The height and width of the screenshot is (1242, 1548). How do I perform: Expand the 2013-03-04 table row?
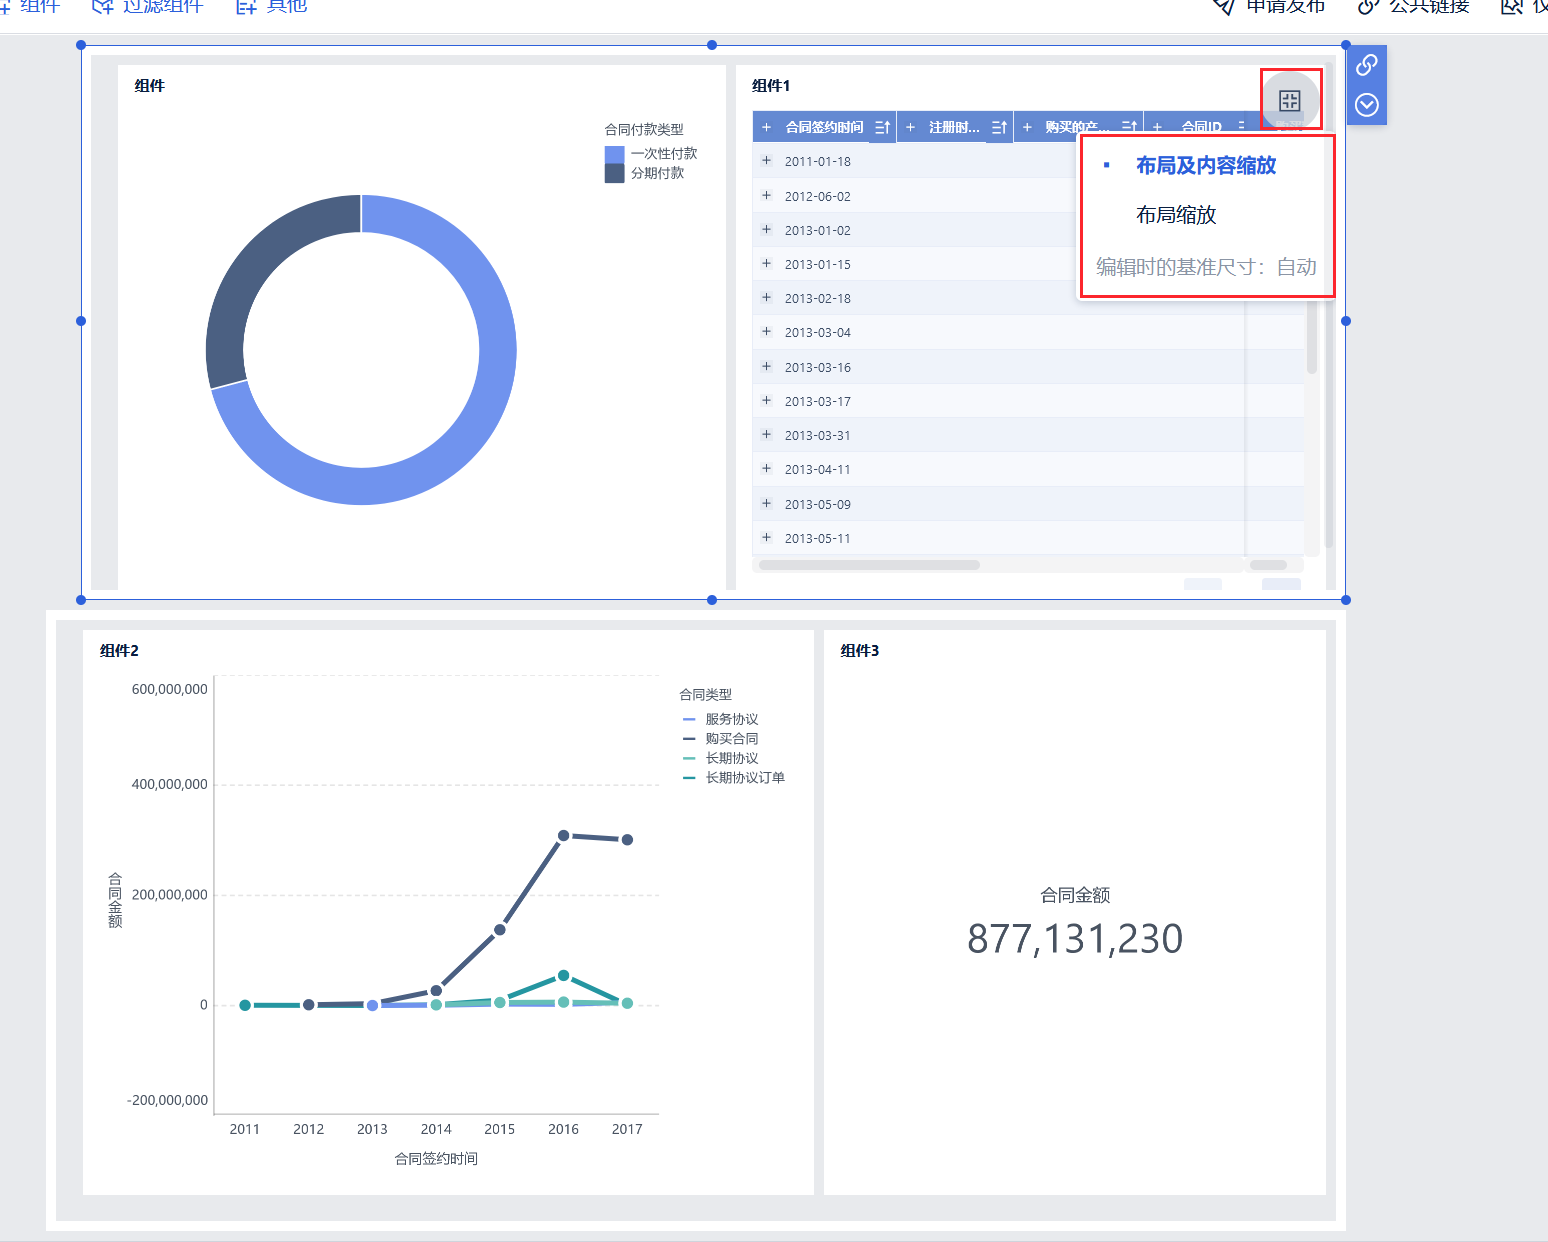pyautogui.click(x=766, y=332)
